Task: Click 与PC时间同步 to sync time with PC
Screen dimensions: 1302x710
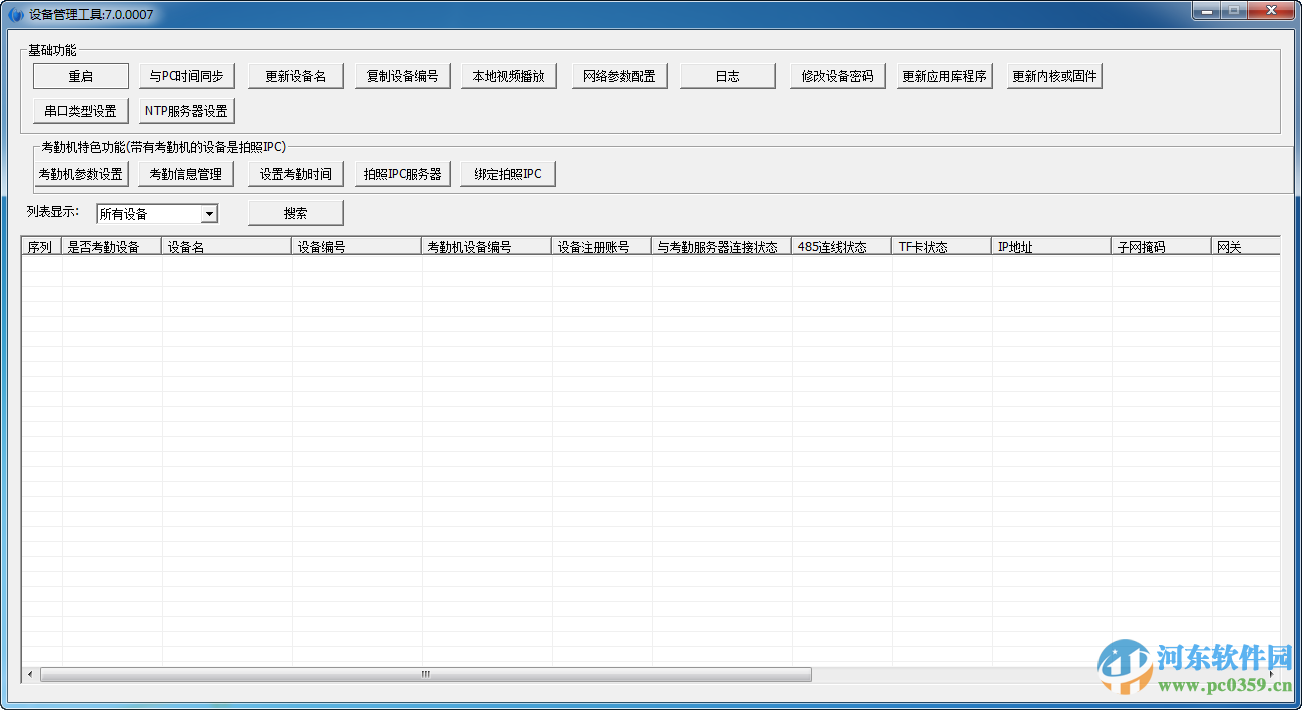Action: click(187, 75)
